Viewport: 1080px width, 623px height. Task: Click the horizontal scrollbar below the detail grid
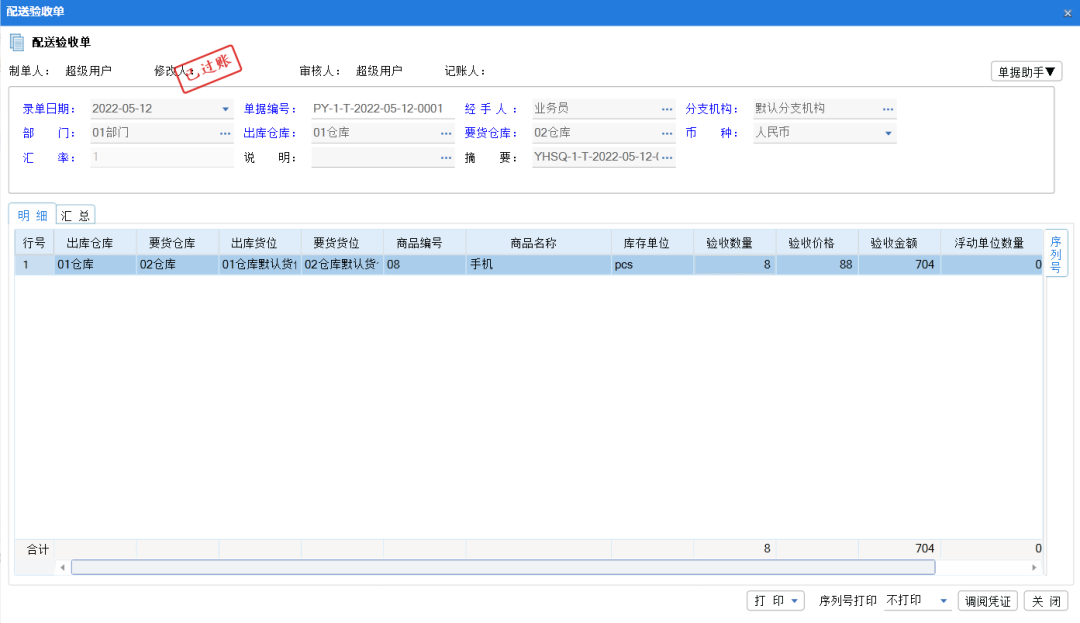coord(500,567)
